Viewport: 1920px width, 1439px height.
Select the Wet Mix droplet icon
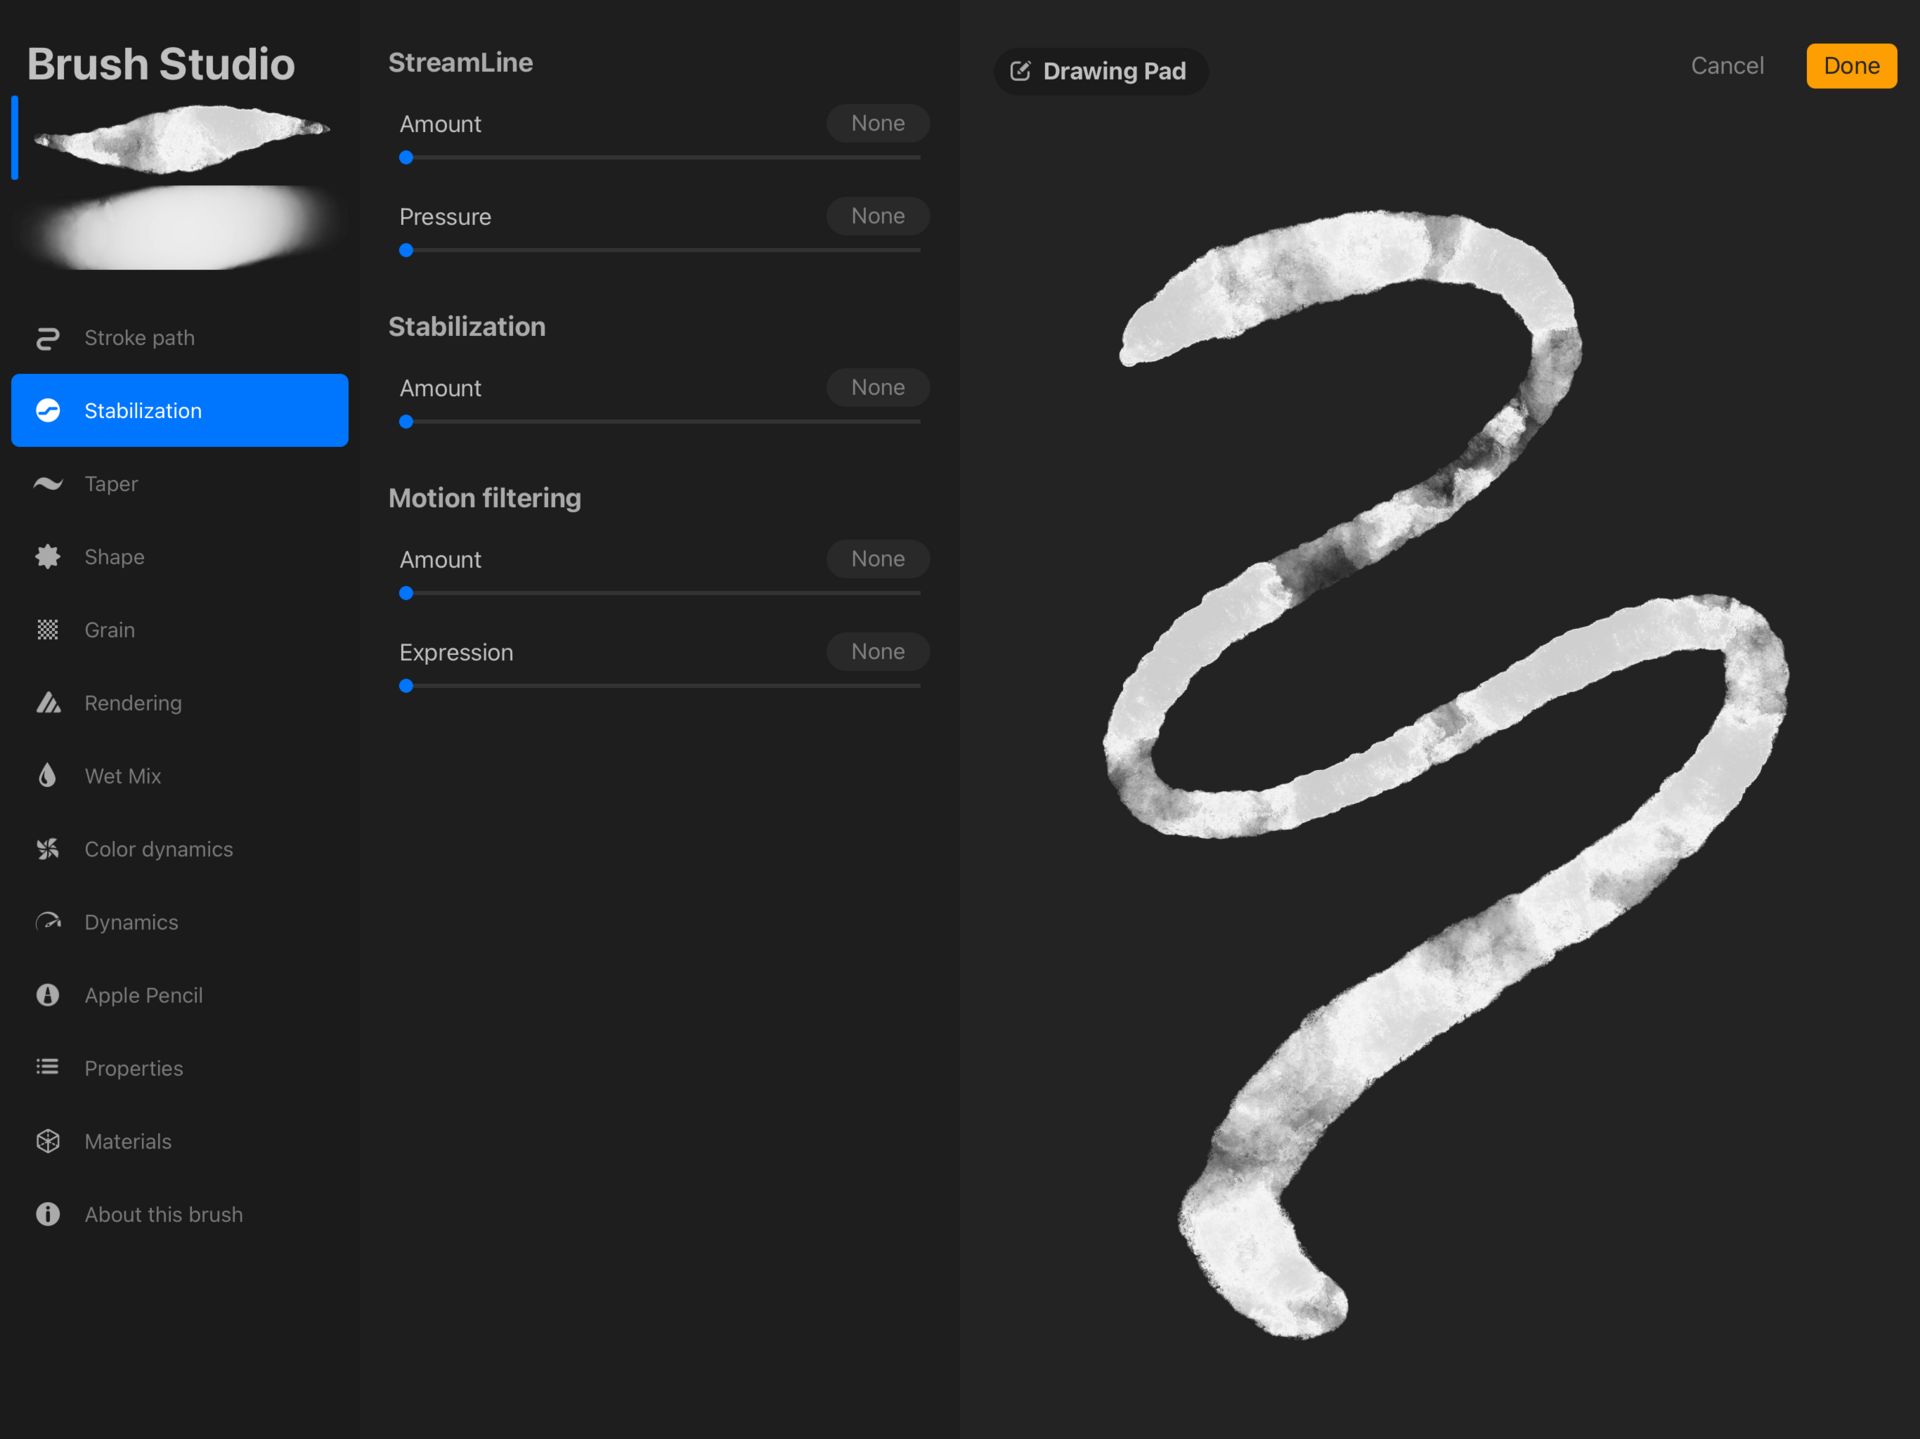48,776
